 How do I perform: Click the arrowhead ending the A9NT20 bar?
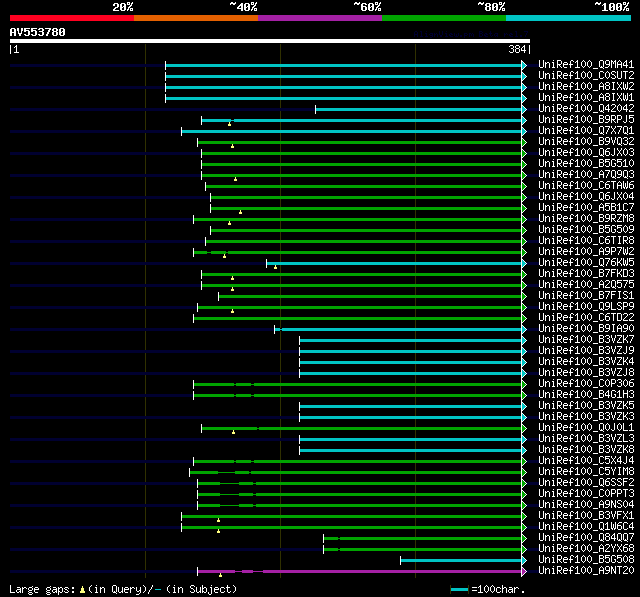click(x=524, y=572)
